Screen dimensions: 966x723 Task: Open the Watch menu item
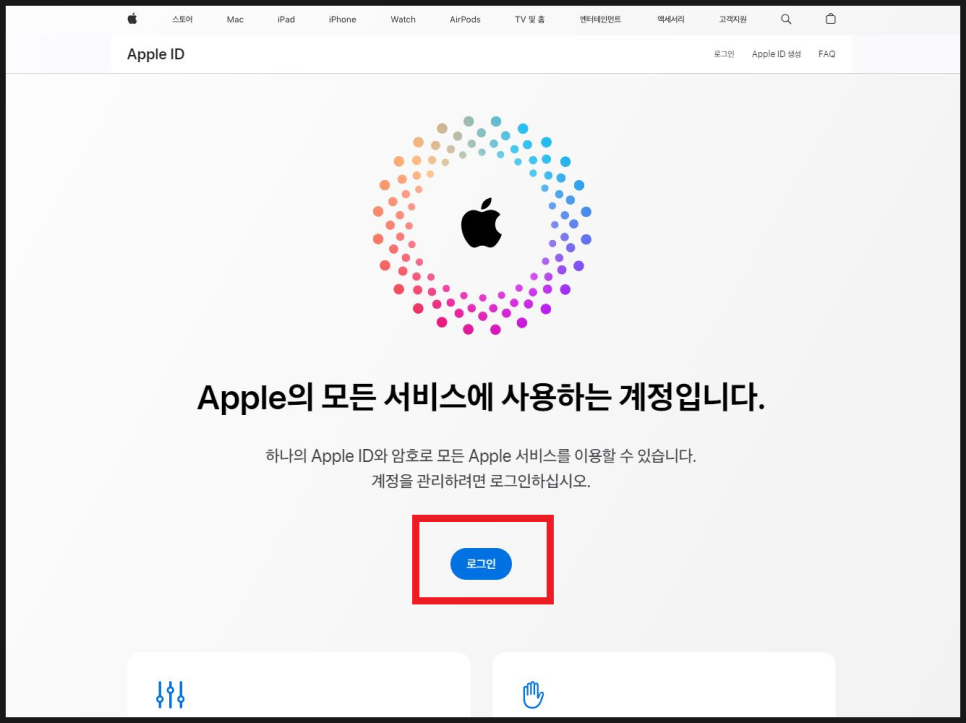[x=403, y=19]
